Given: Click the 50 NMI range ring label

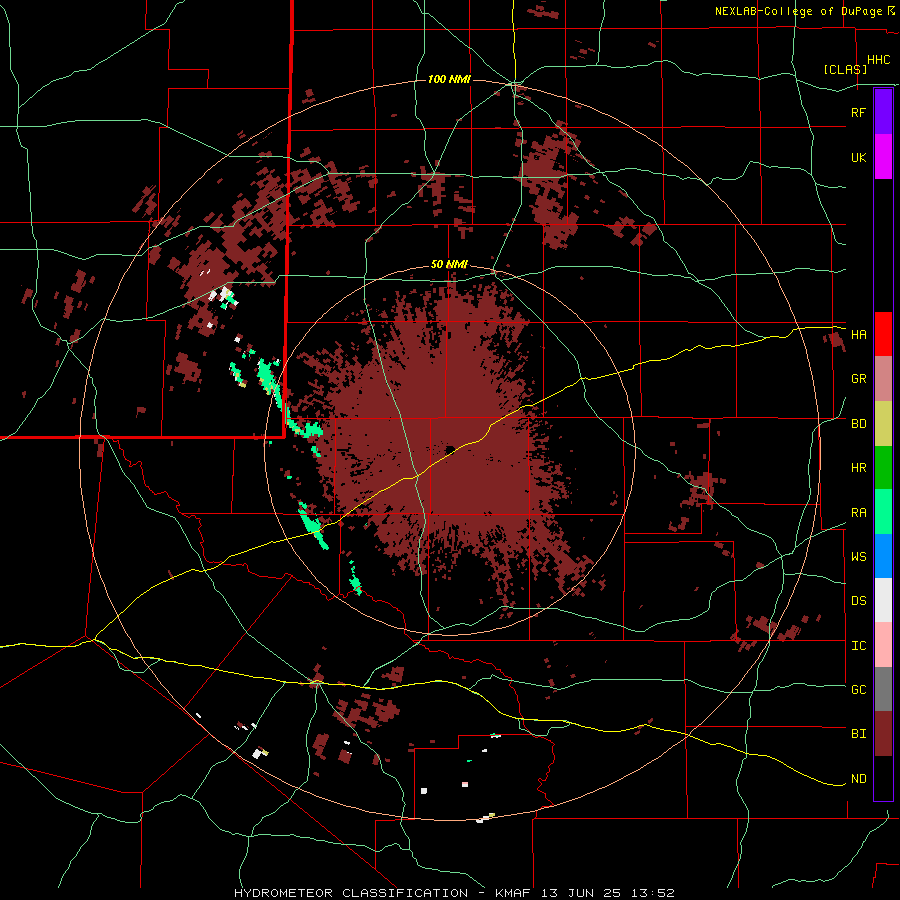Looking at the screenshot, I should pos(449,265).
